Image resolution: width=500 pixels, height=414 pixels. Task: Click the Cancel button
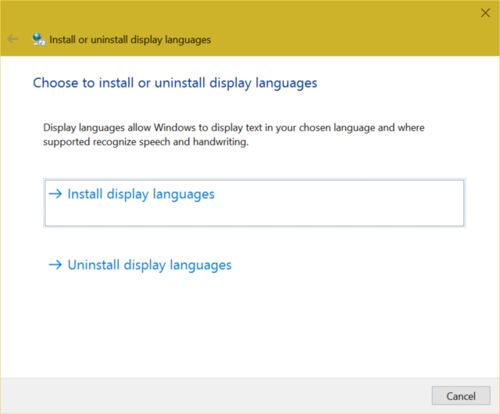[x=461, y=396]
